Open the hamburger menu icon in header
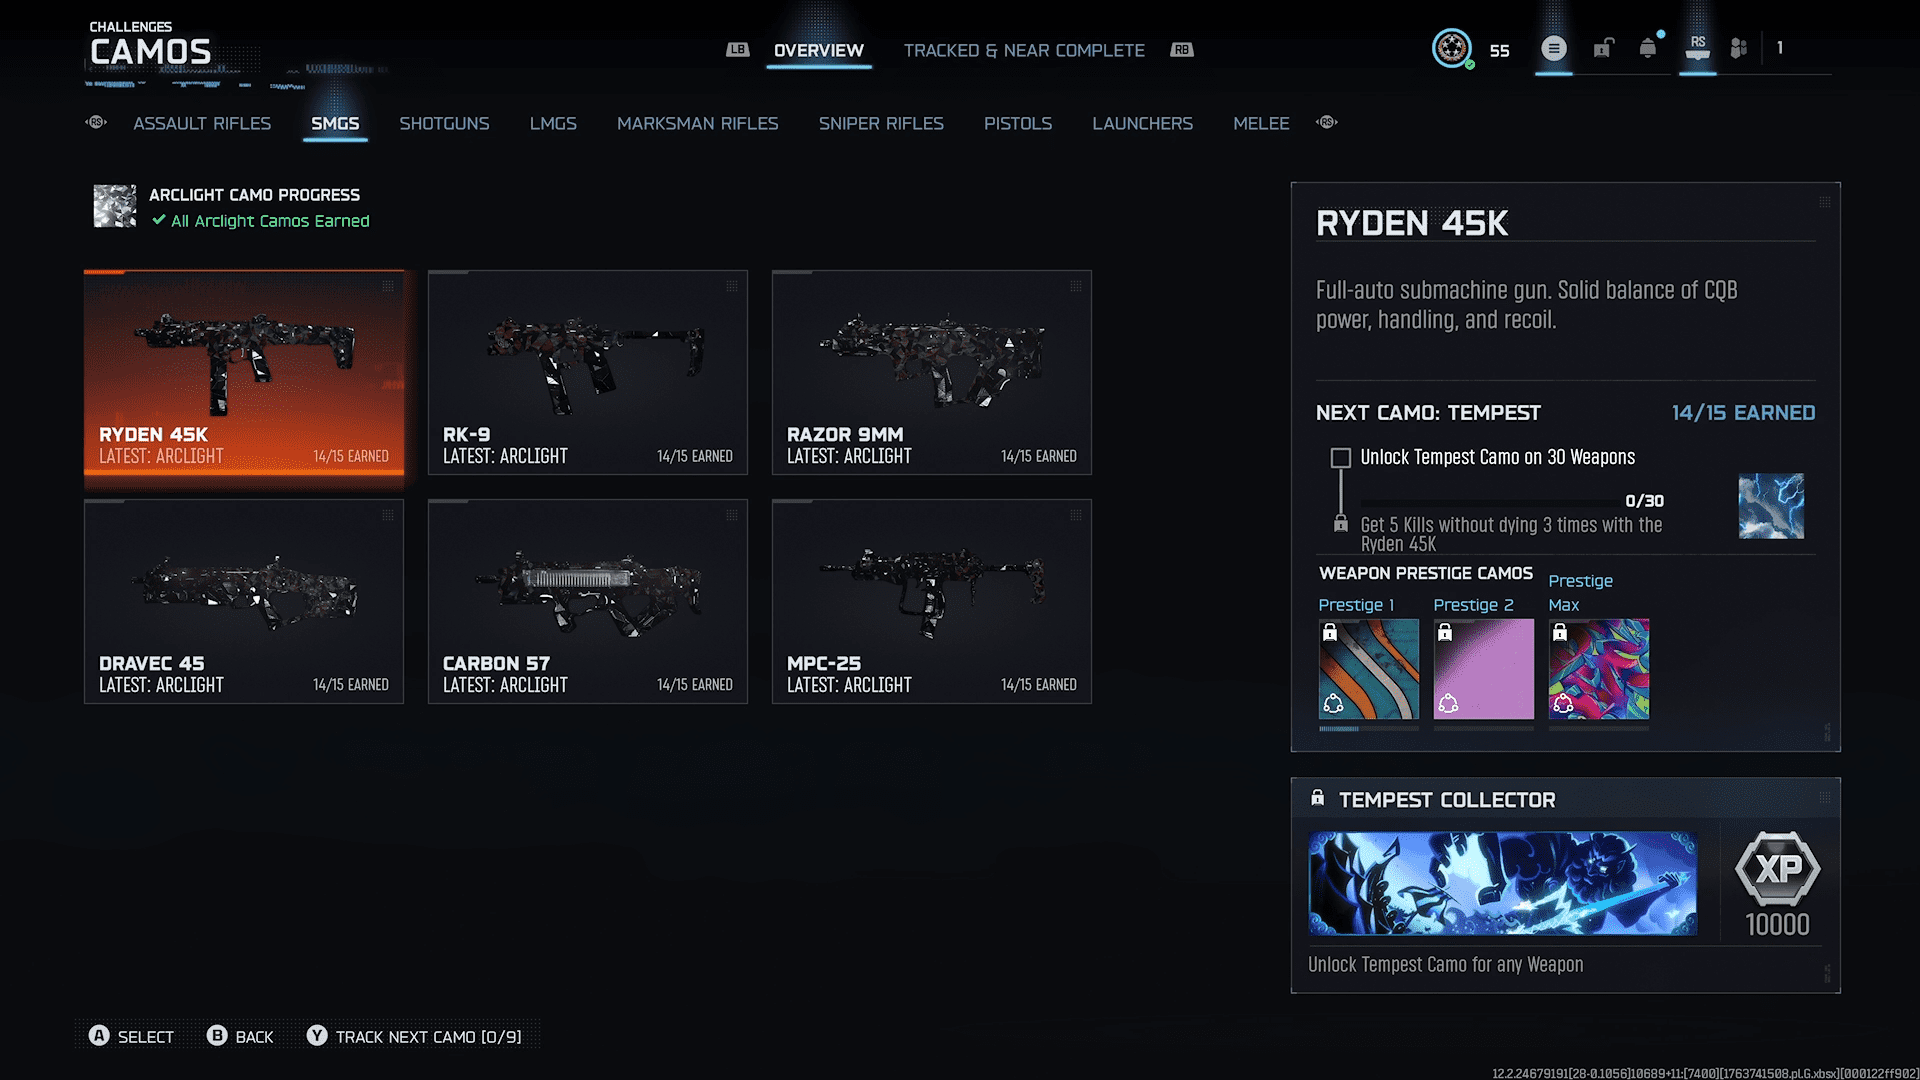Image resolution: width=1920 pixels, height=1080 pixels. pos(1553,48)
